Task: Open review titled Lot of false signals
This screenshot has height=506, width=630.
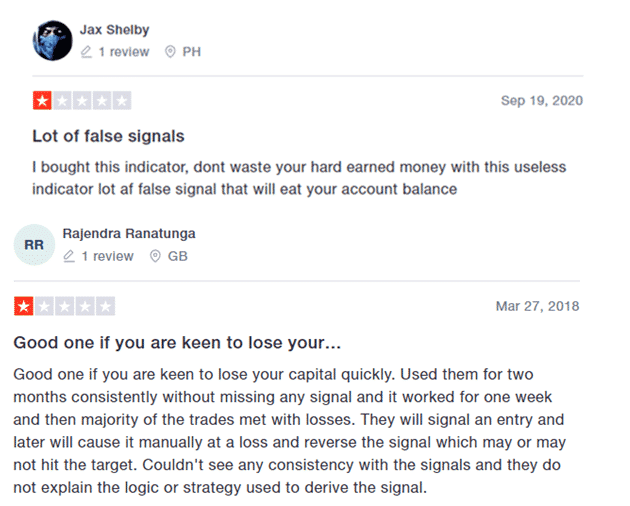Action: [x=108, y=136]
